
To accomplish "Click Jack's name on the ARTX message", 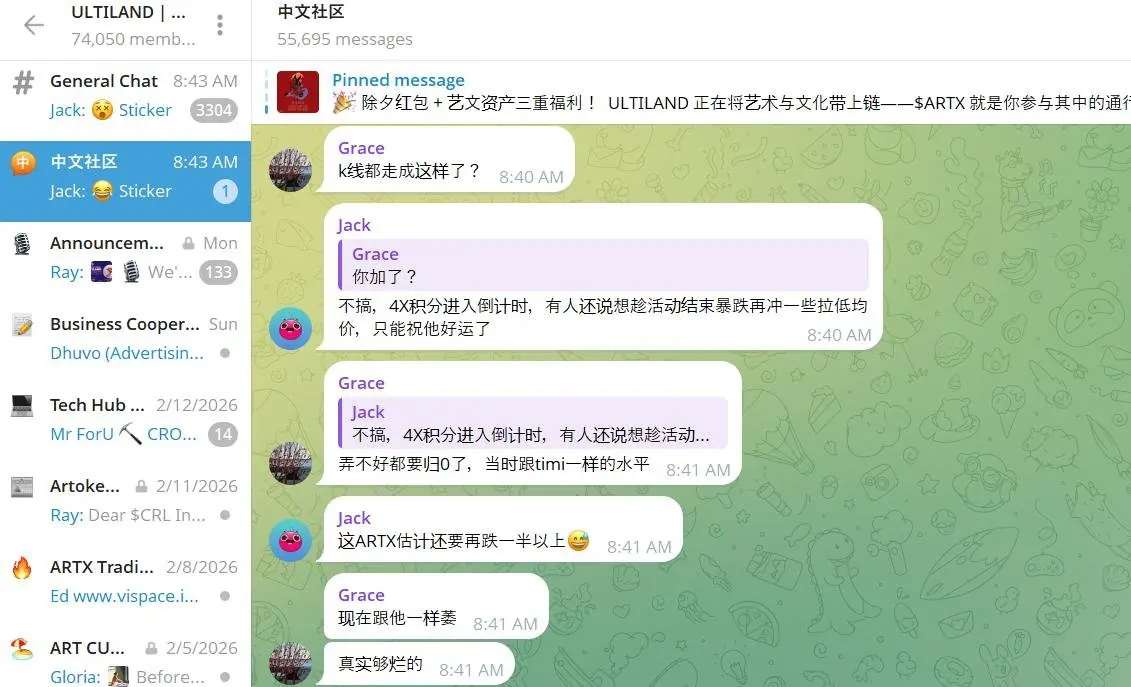I will (x=354, y=518).
